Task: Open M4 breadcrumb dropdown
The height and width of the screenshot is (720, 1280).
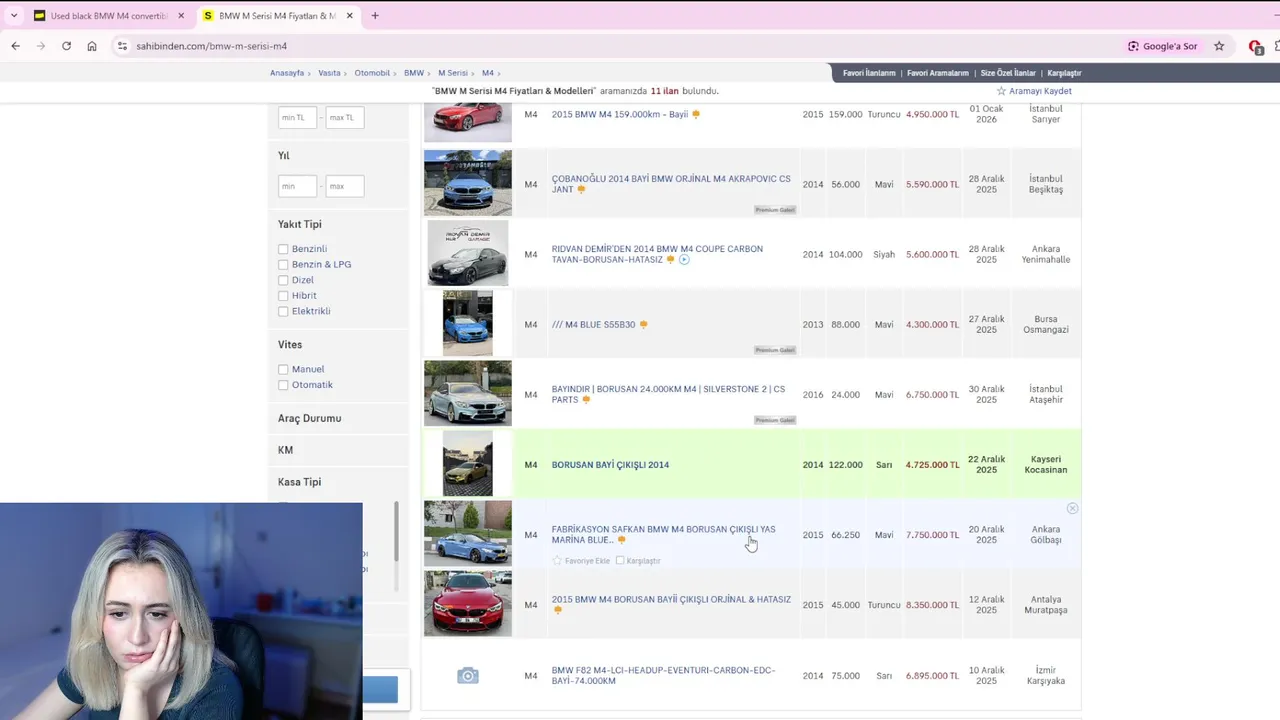Action: click(490, 73)
